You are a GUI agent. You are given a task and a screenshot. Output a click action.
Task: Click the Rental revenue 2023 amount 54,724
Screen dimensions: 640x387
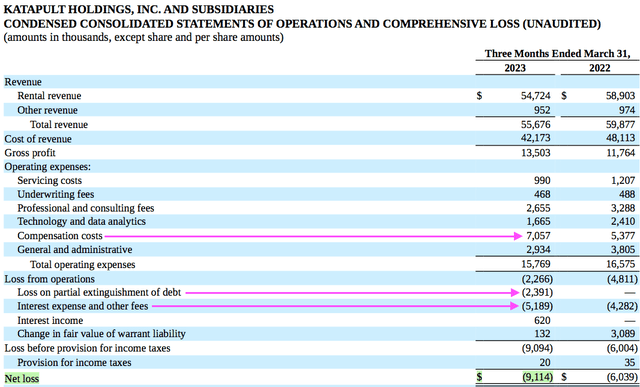[x=536, y=96]
